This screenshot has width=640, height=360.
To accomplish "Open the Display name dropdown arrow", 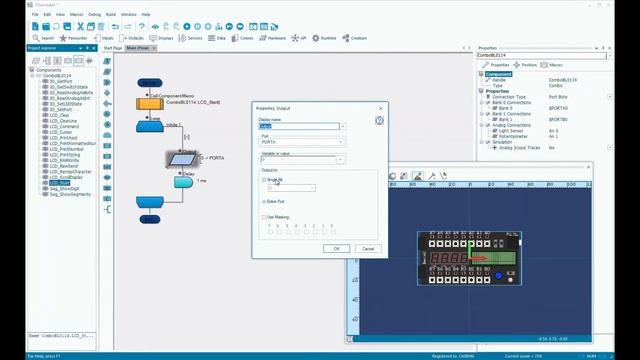I will coord(343,126).
